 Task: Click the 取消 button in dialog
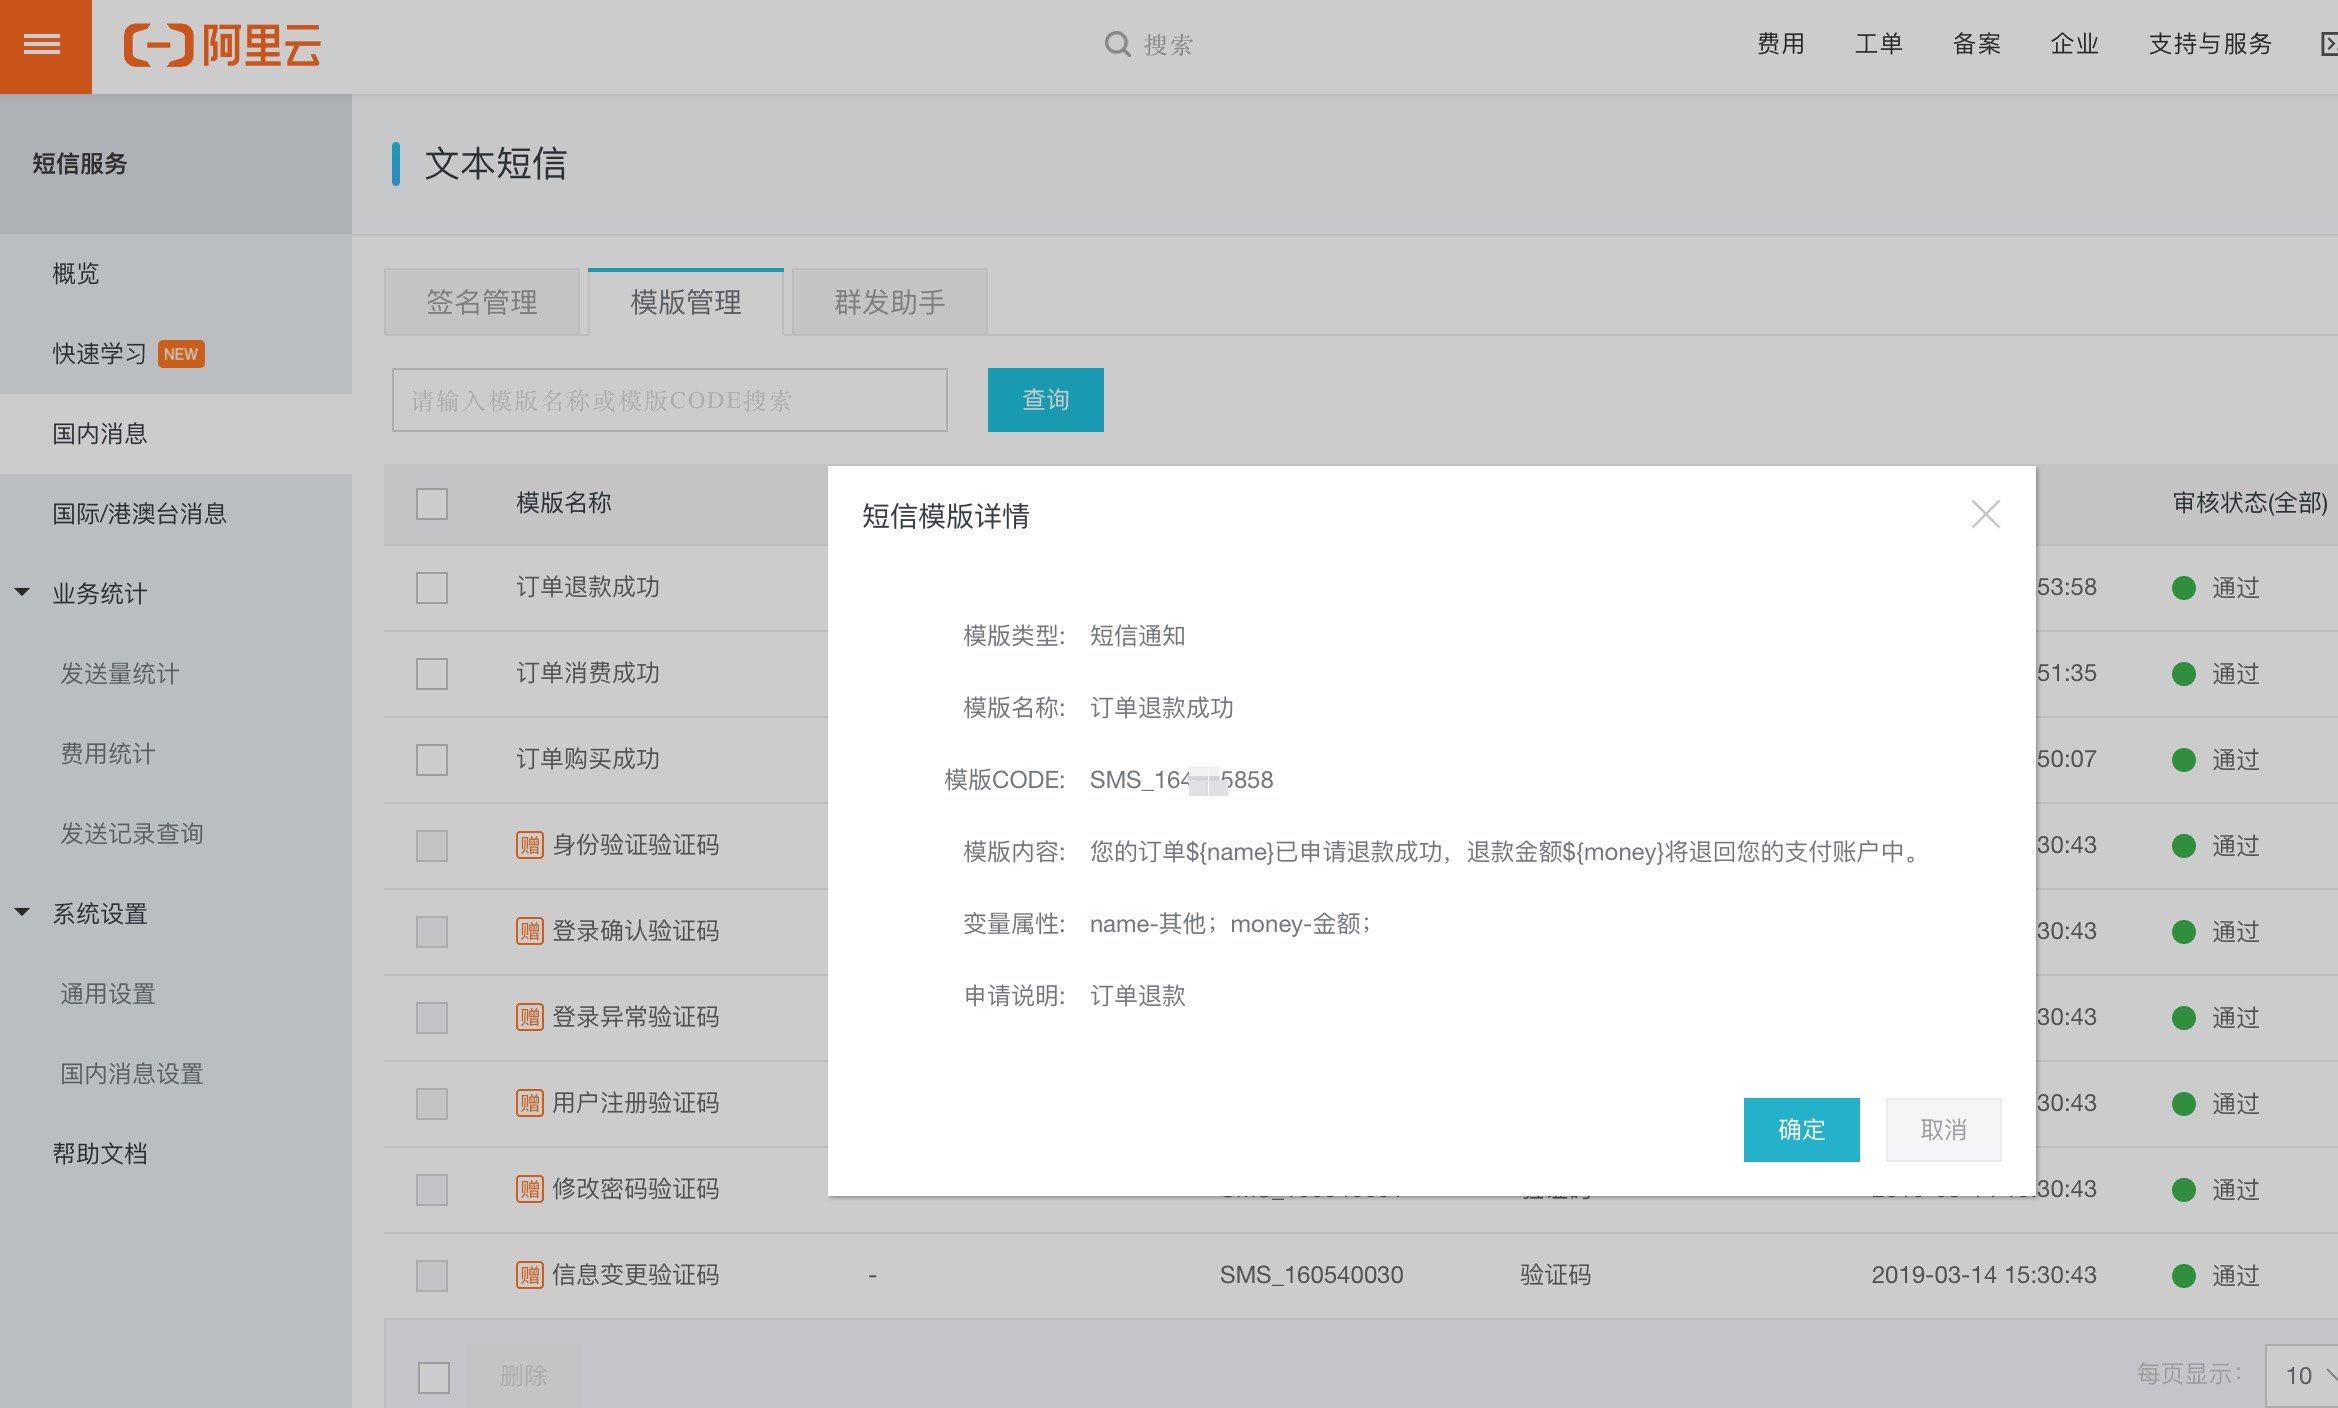pos(1943,1130)
